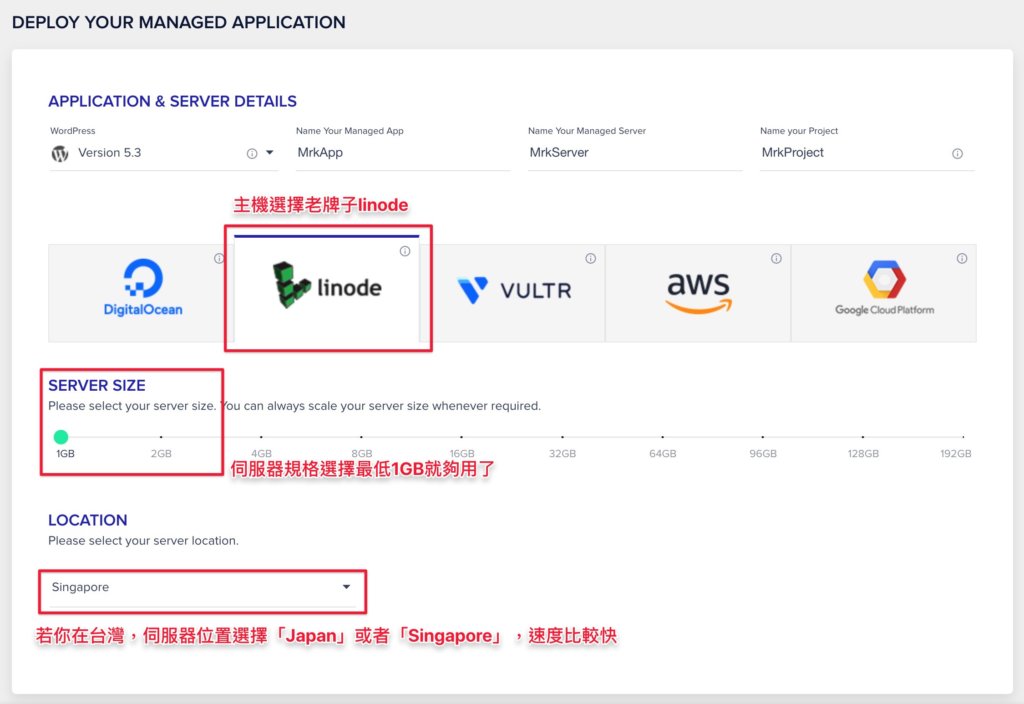The width and height of the screenshot is (1024, 704).
Task: Click the 'Please select your server location.' text
Action: (x=144, y=541)
